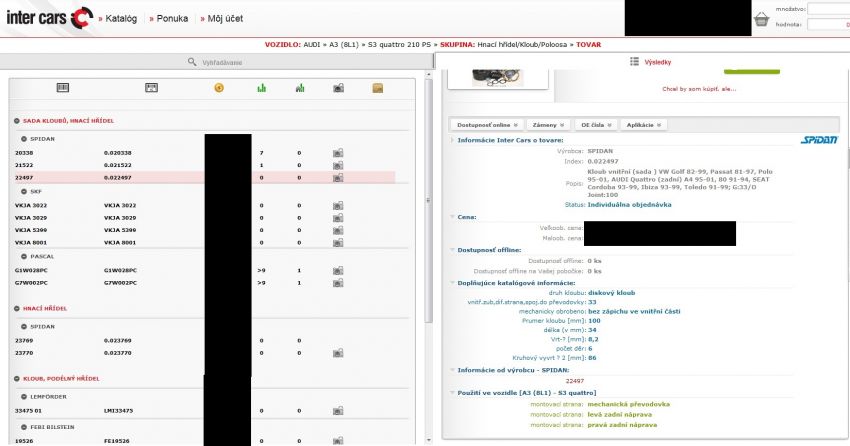Open photo icon for VKJA 3022
Image resolution: width=850 pixels, height=446 pixels.
338,205
